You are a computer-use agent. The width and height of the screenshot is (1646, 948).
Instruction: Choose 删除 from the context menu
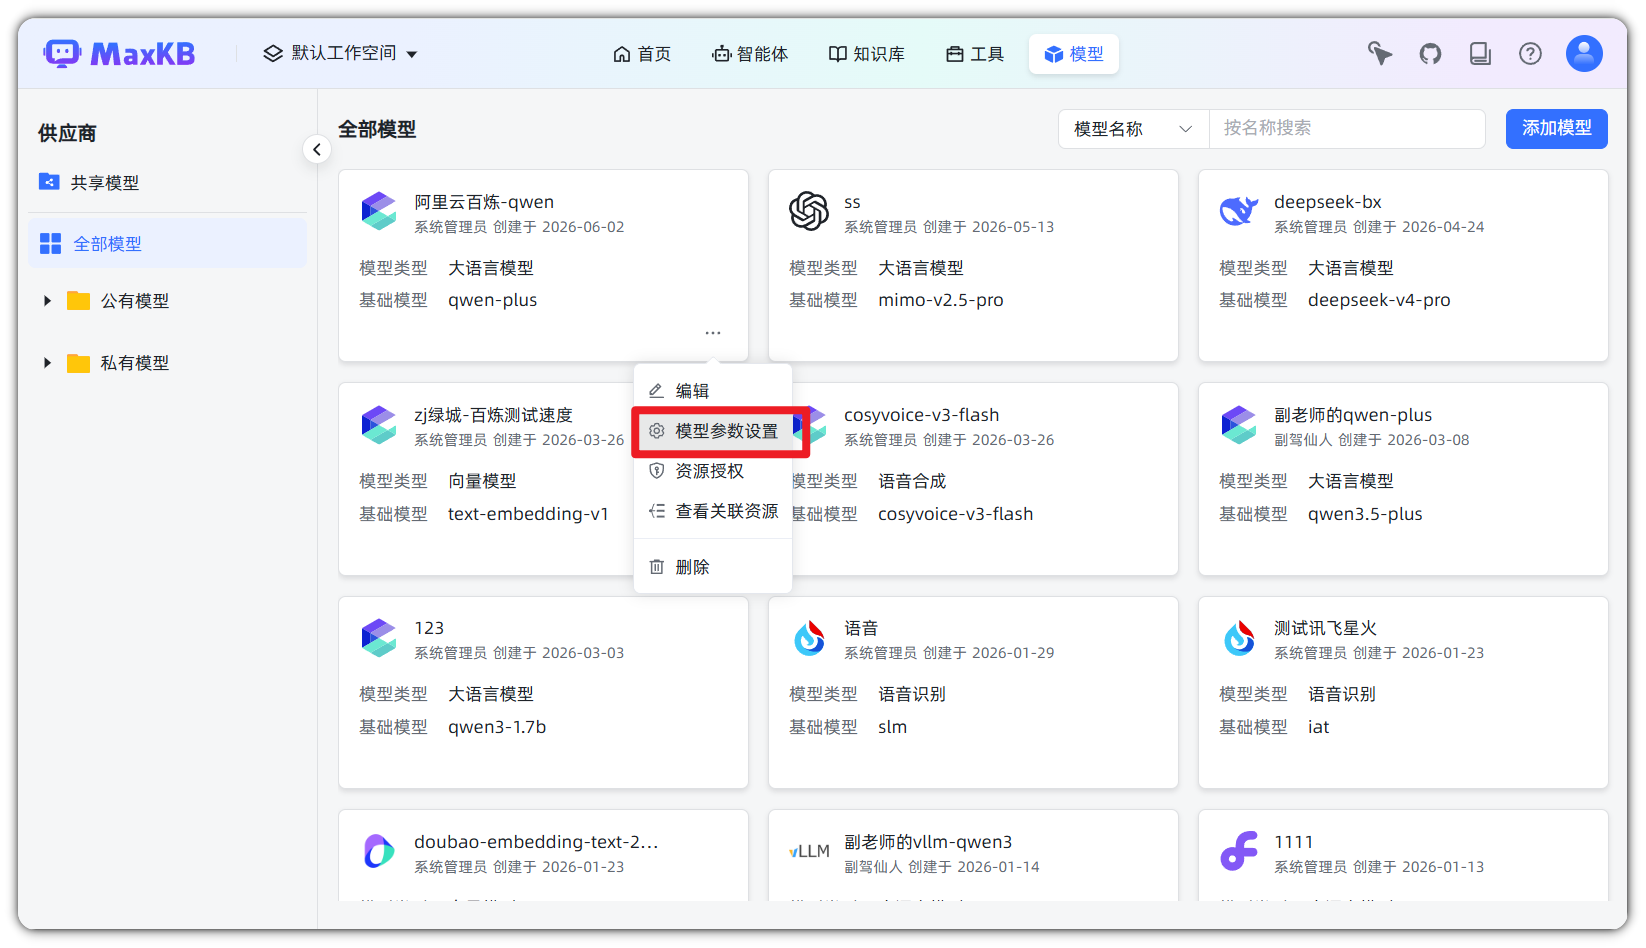pyautogui.click(x=713, y=567)
